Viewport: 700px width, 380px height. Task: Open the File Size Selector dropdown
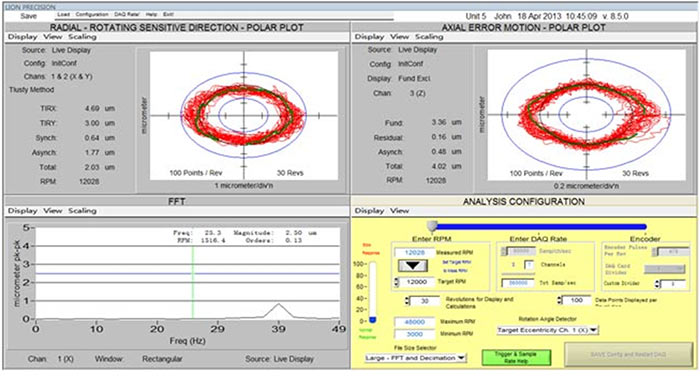click(x=415, y=358)
